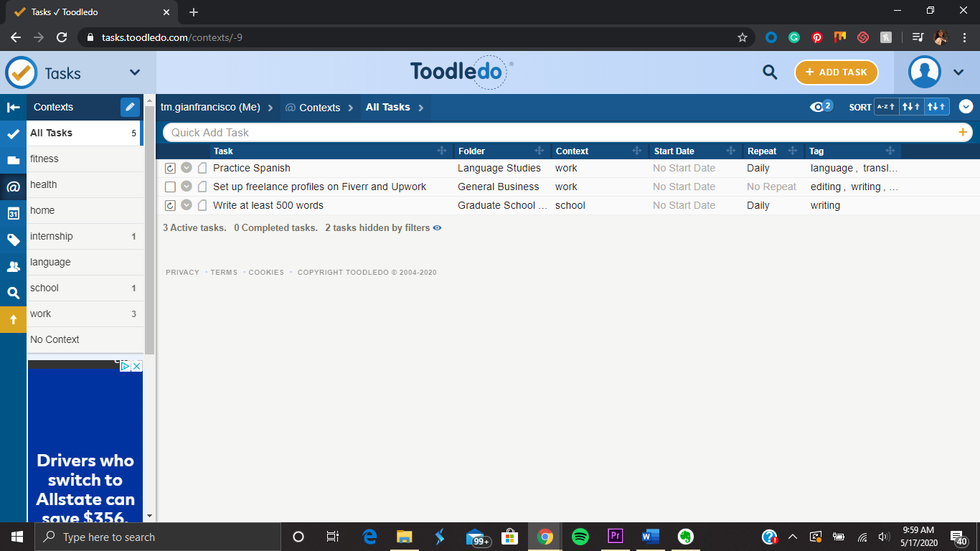
Task: Click into the Quick Add Task field
Action: tap(560, 132)
